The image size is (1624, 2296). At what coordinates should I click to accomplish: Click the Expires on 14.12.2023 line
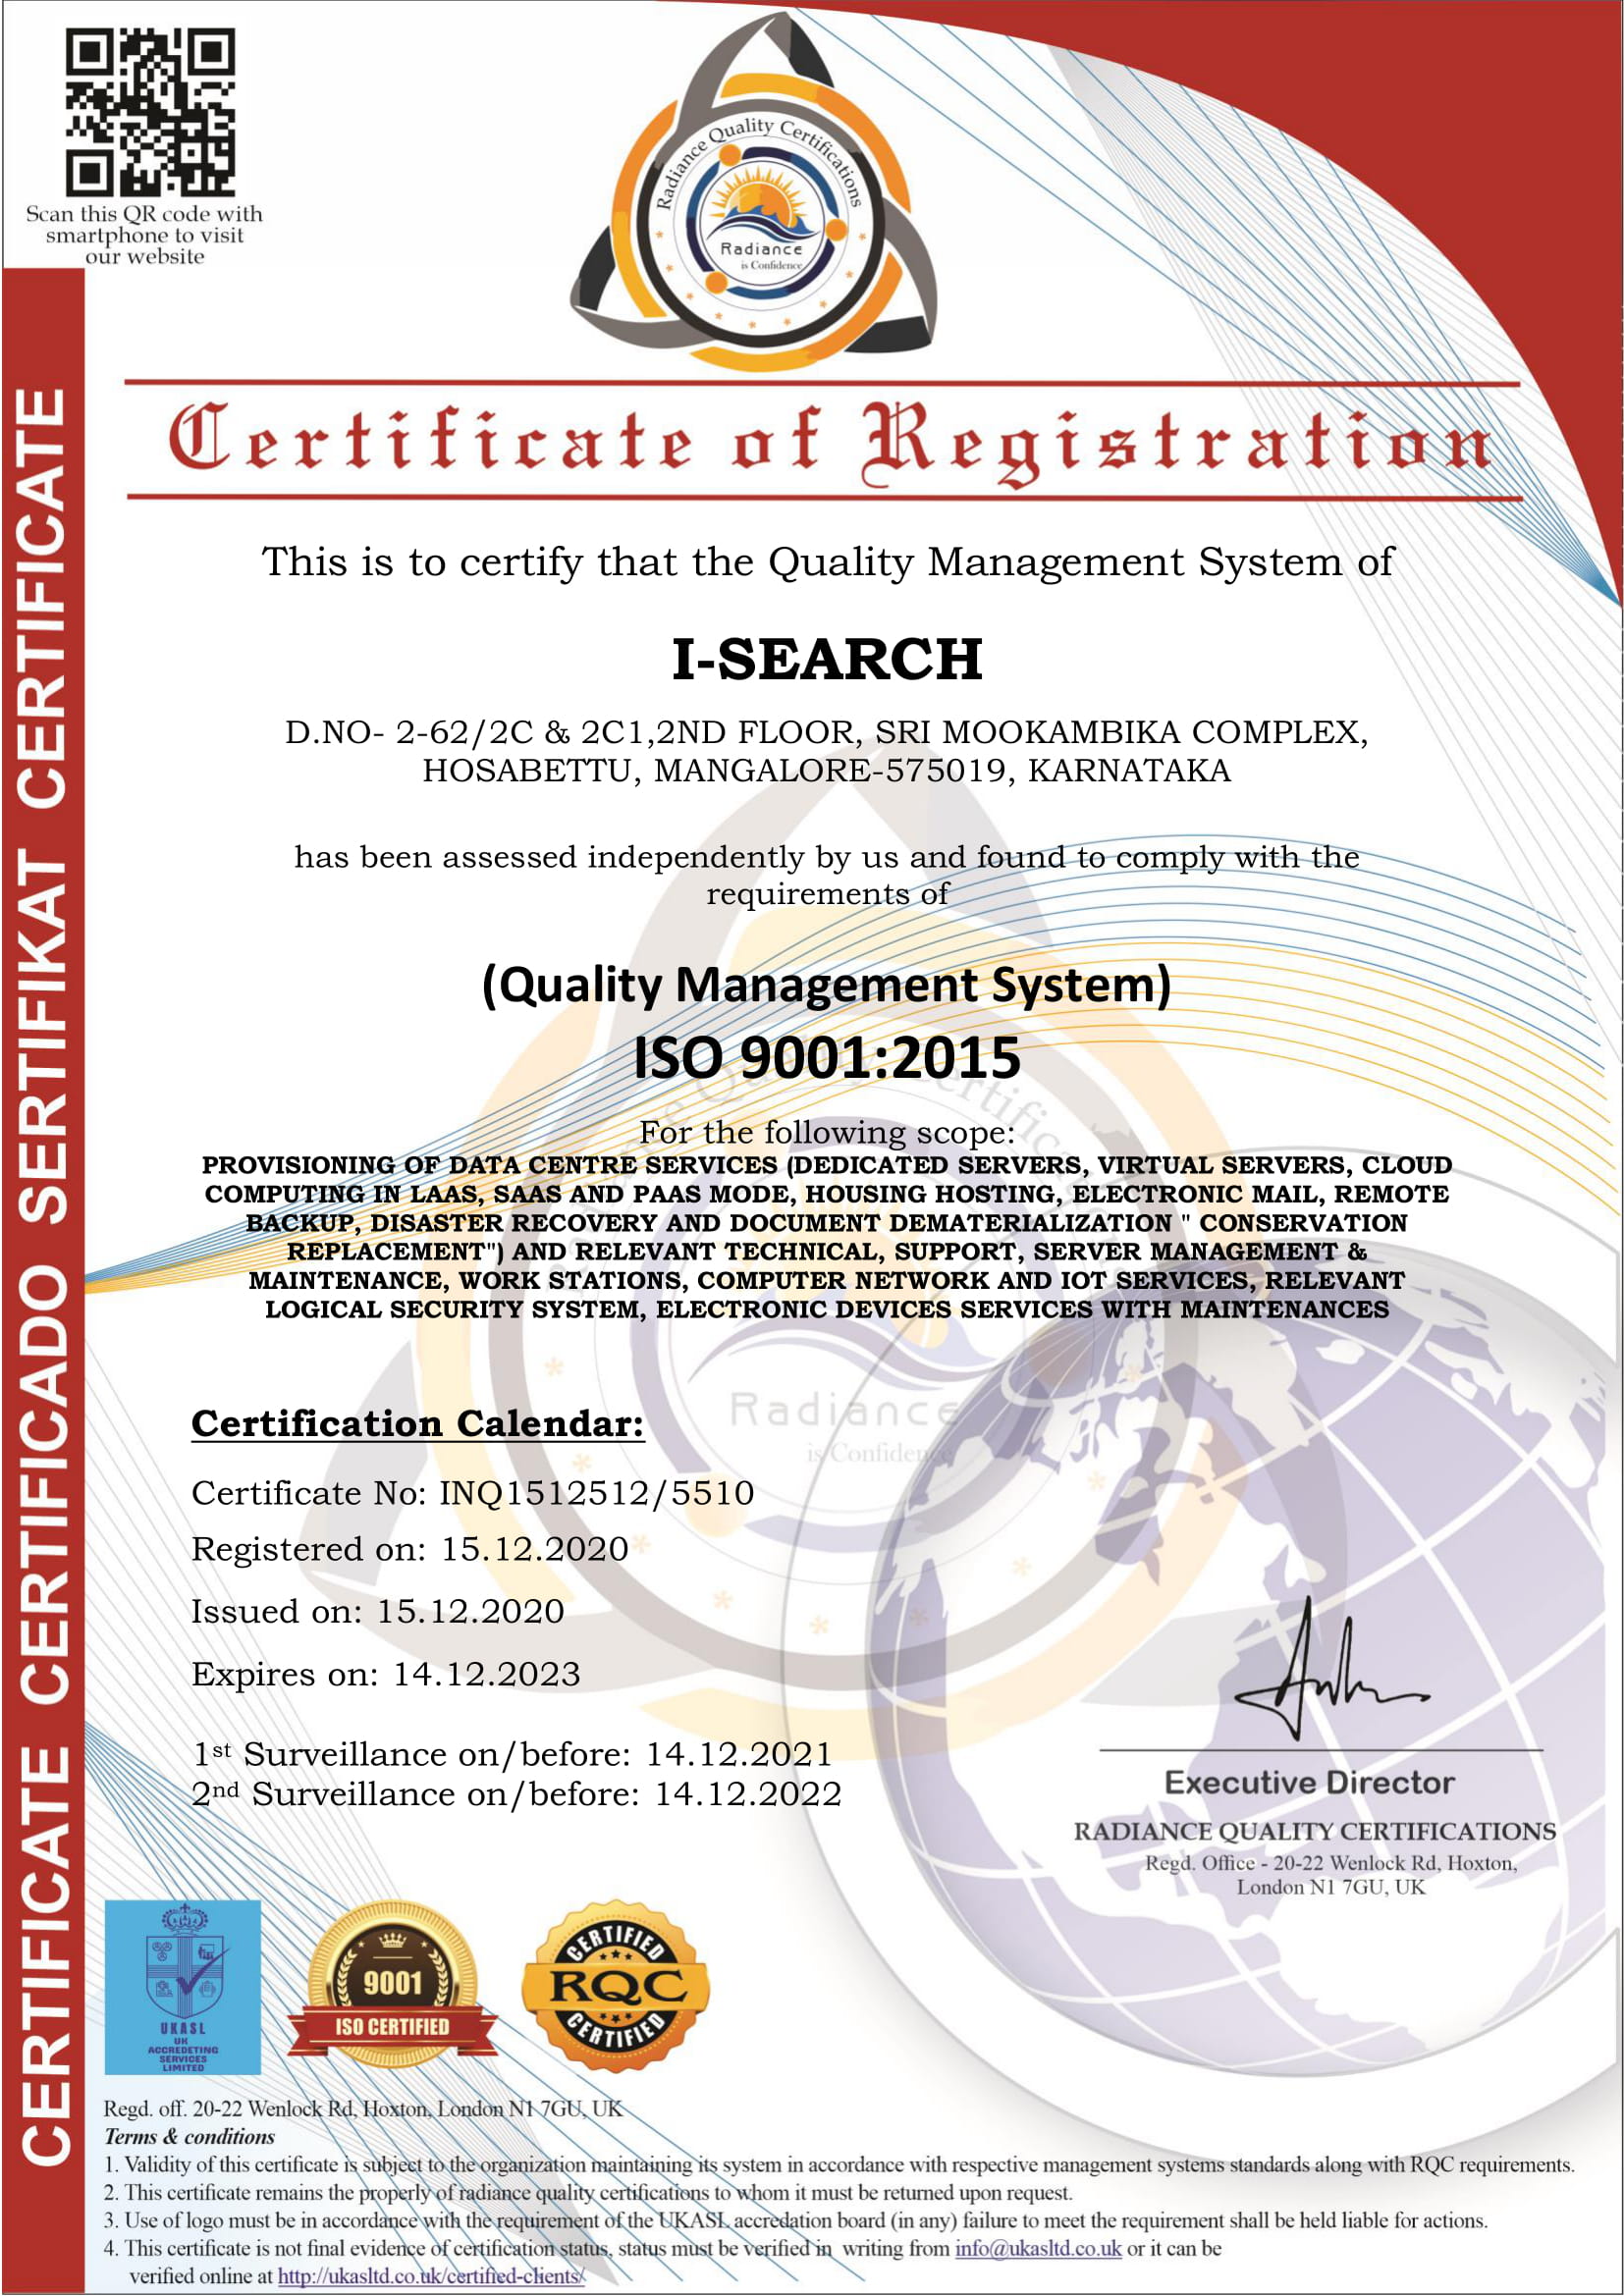[386, 1674]
